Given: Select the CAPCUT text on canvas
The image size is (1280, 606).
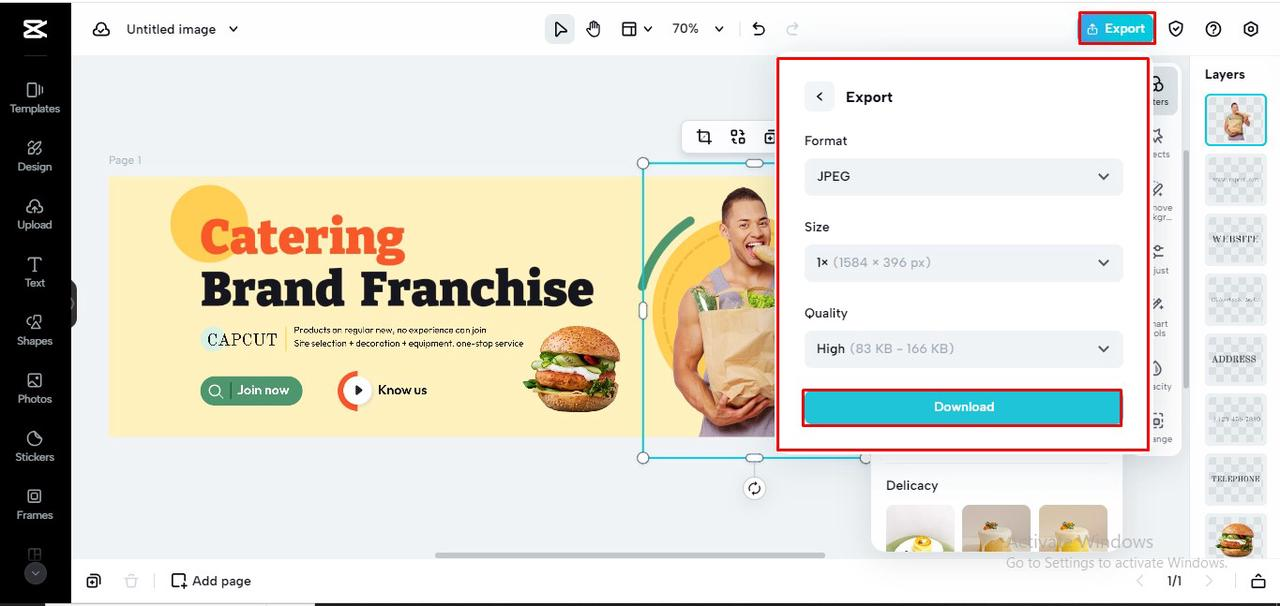Looking at the screenshot, I should 242,340.
